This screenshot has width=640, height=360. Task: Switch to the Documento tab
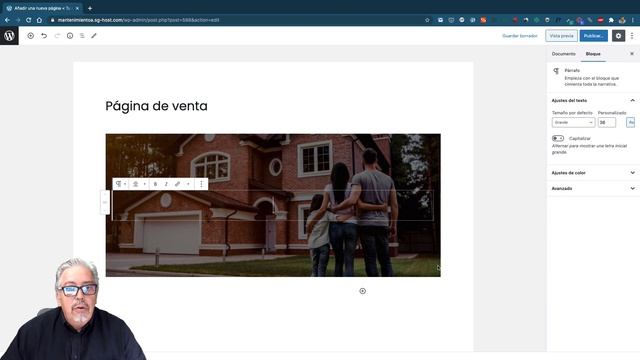(563, 54)
